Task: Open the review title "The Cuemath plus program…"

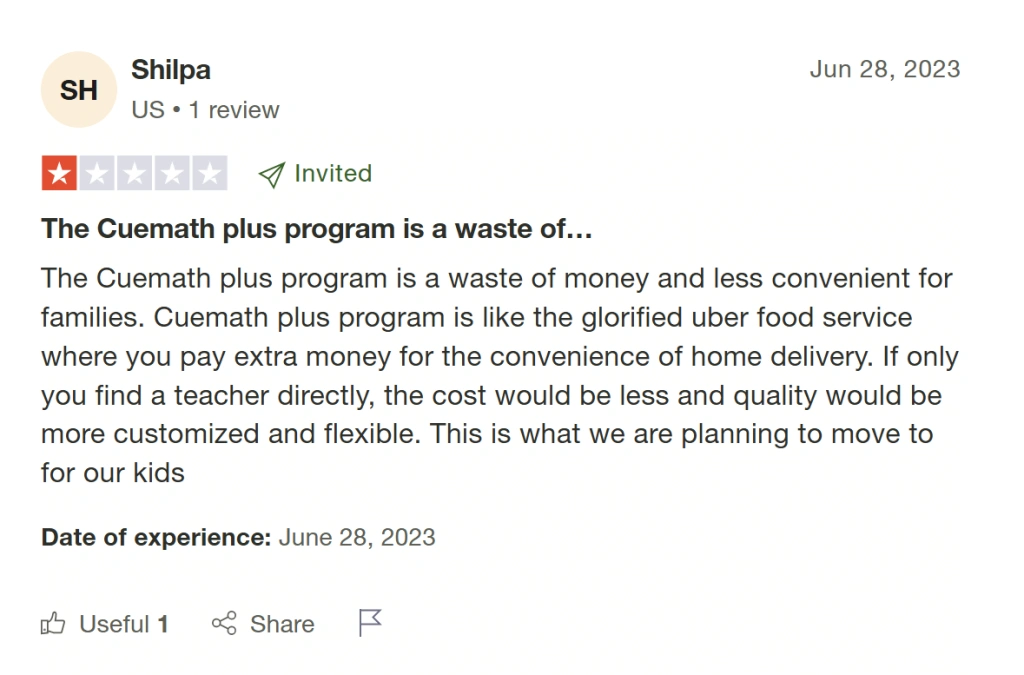Action: [x=317, y=229]
